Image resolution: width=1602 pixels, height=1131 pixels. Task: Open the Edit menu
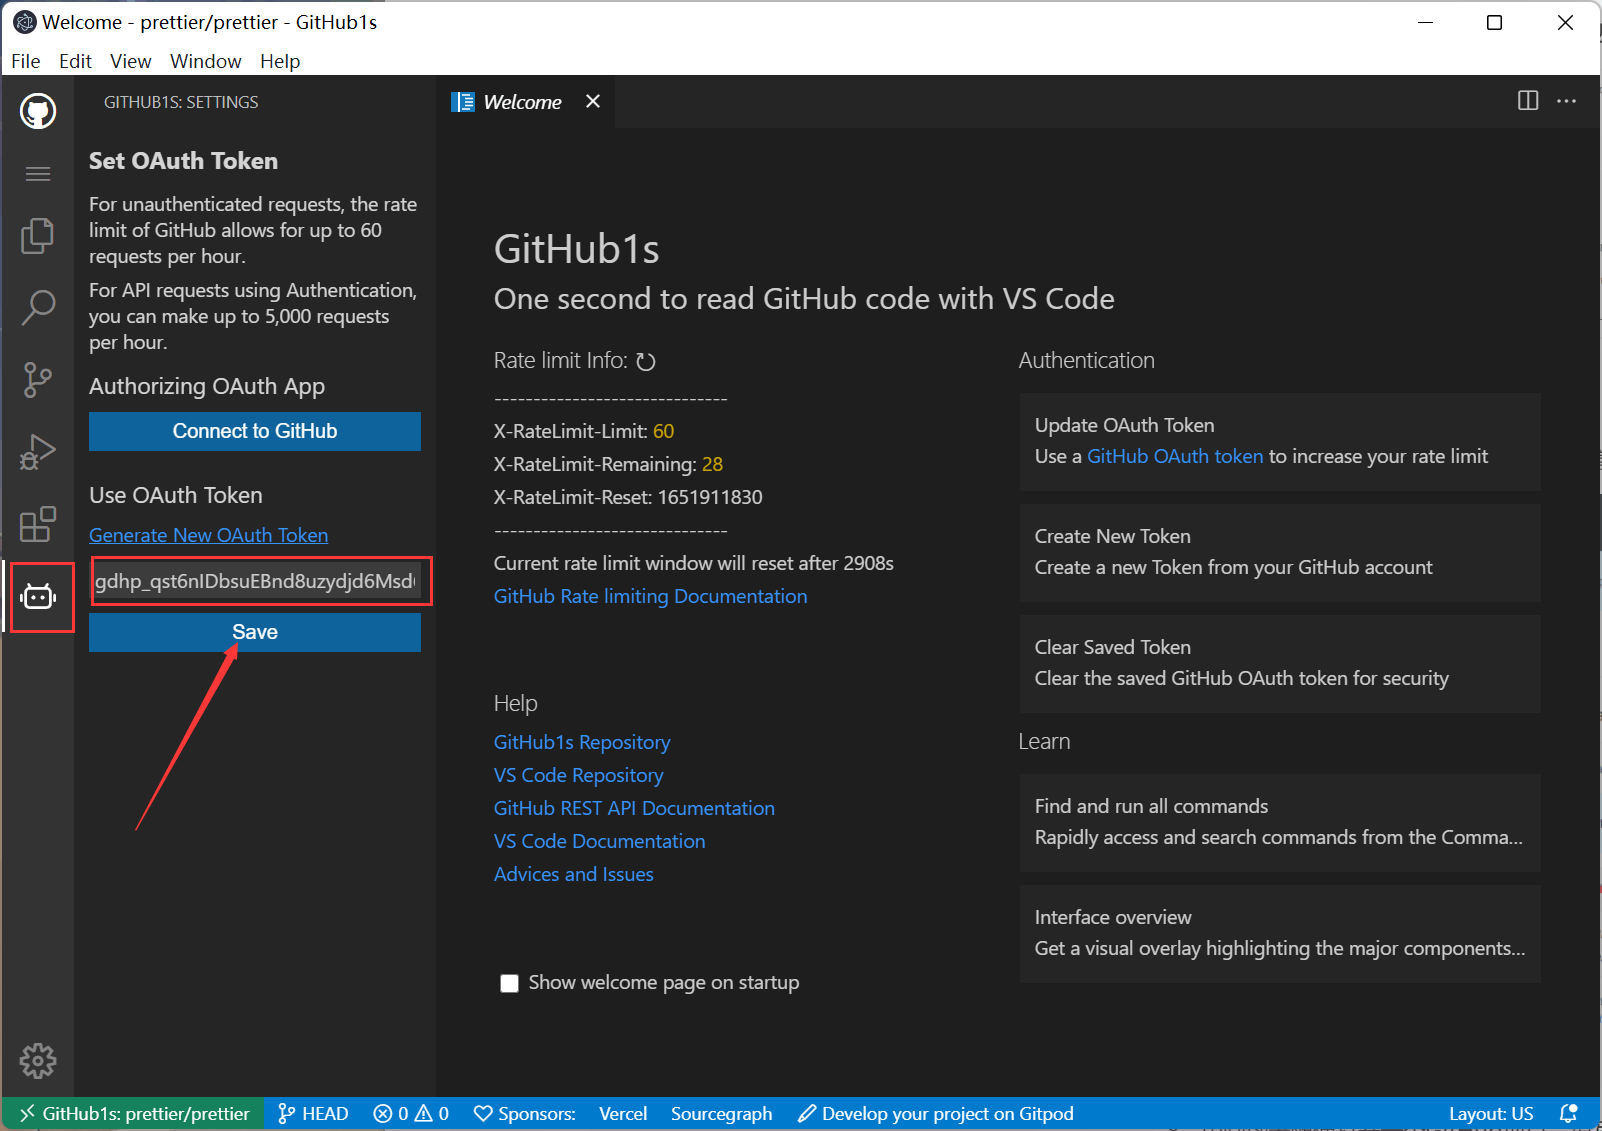[75, 61]
